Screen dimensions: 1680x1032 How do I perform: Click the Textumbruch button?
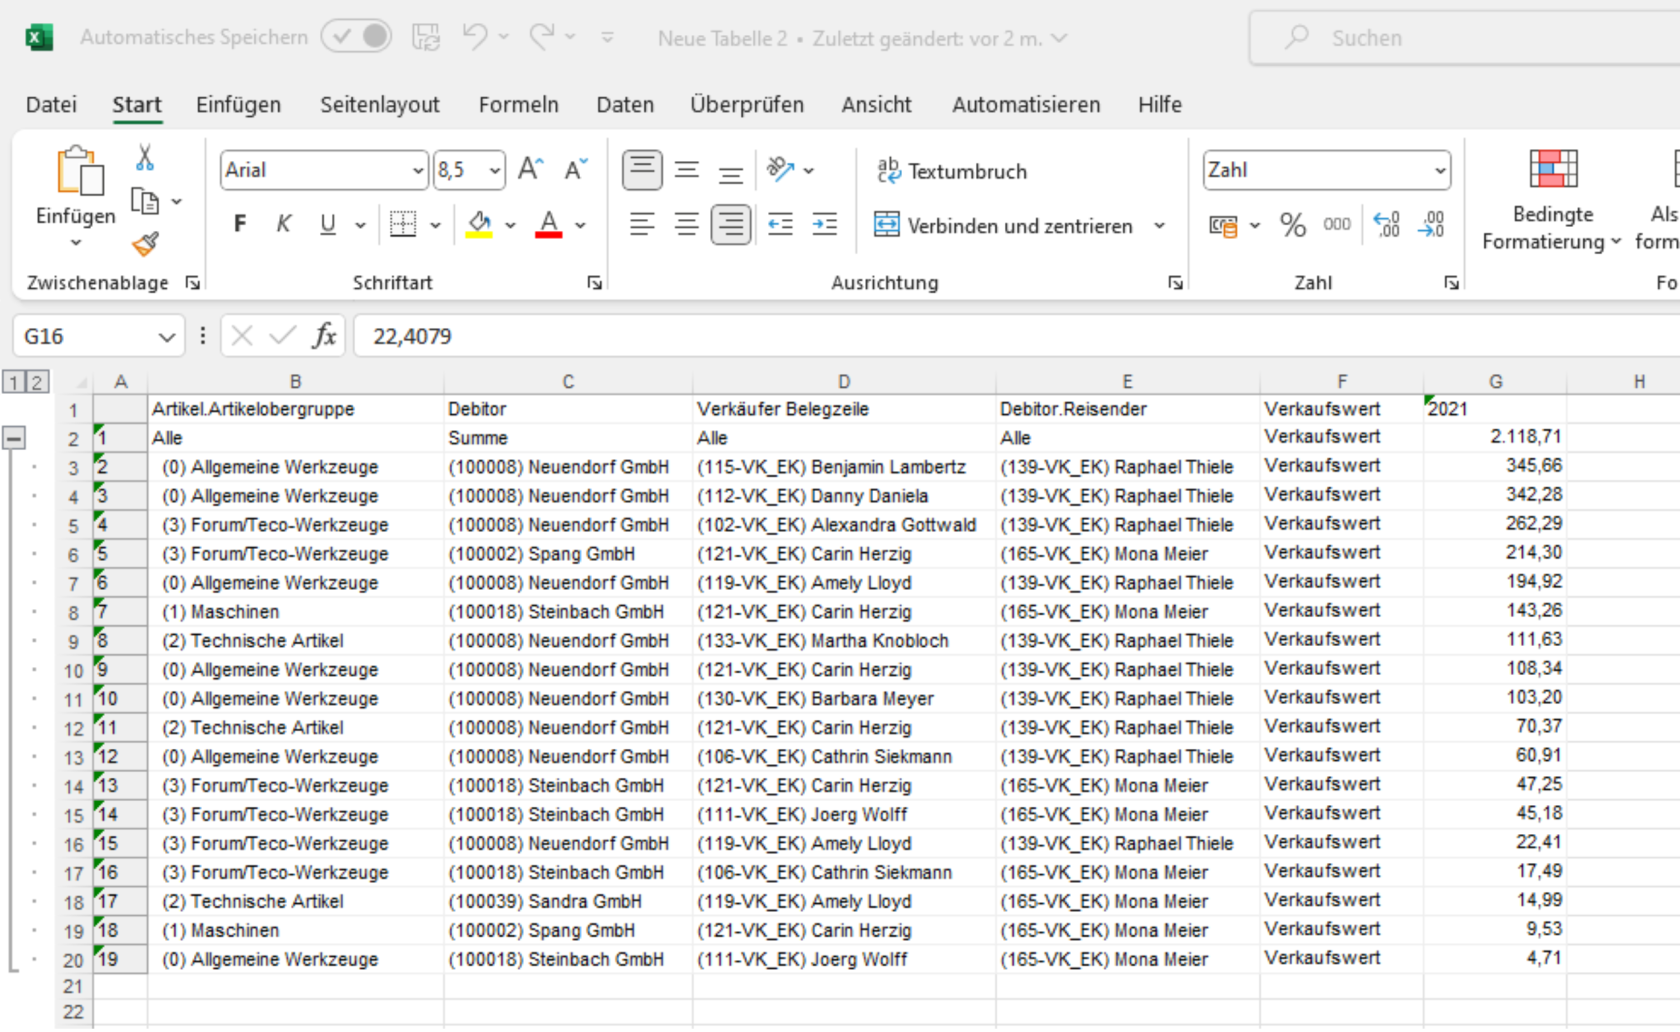(952, 171)
